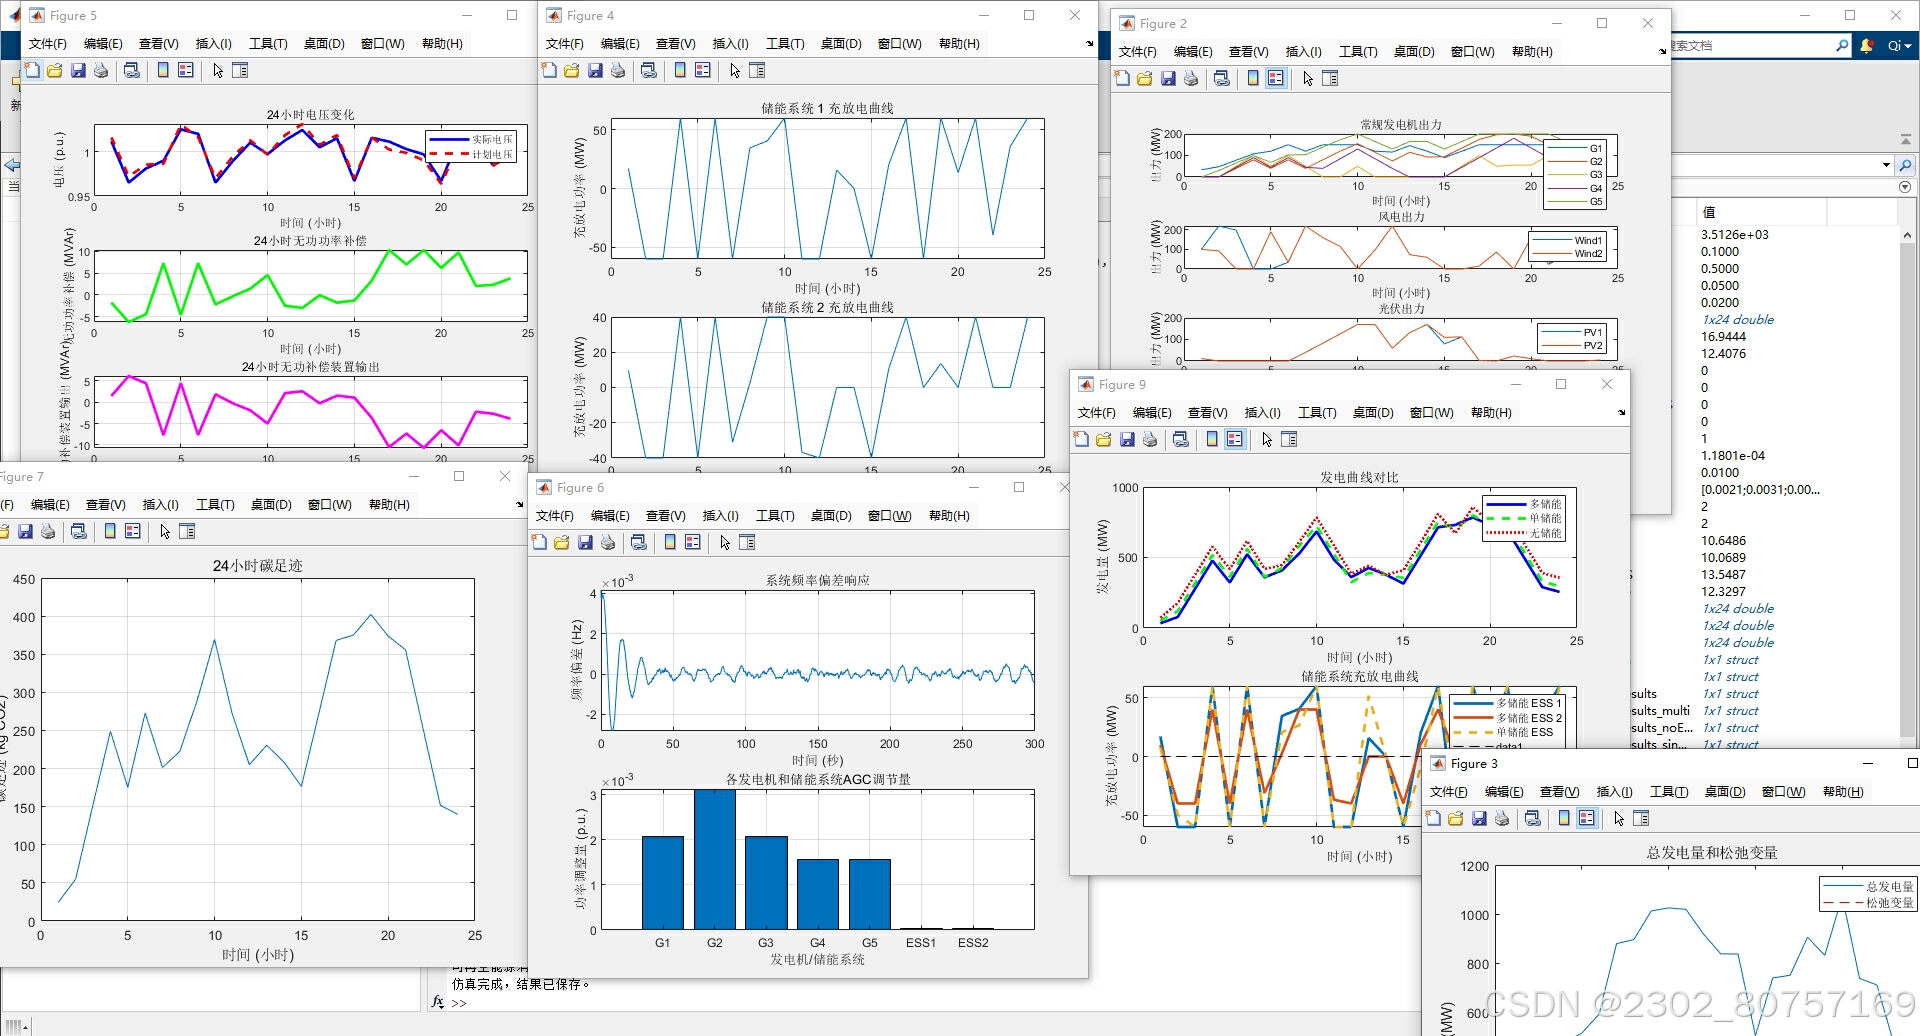The width and height of the screenshot is (1920, 1036).
Task: Open 工具(T) menu in Figure 2
Action: 1358,52
